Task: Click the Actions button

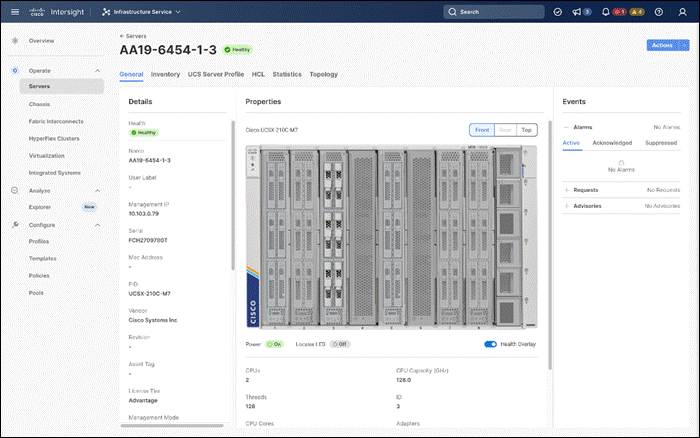Action: 662,45
